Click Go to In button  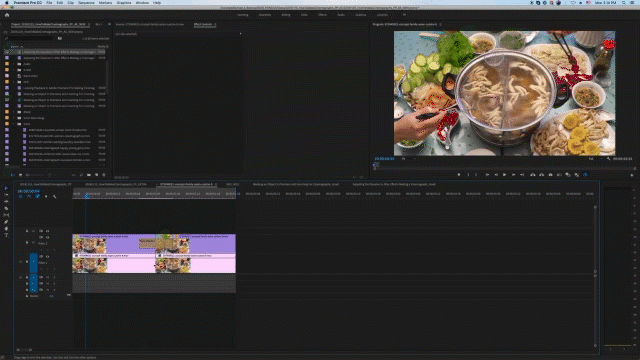pyautogui.click(x=487, y=175)
